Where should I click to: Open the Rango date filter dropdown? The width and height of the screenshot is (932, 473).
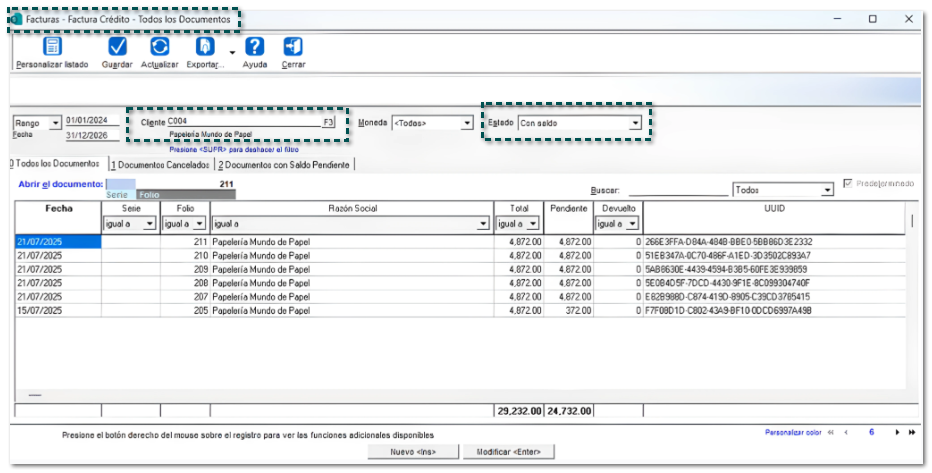point(54,123)
